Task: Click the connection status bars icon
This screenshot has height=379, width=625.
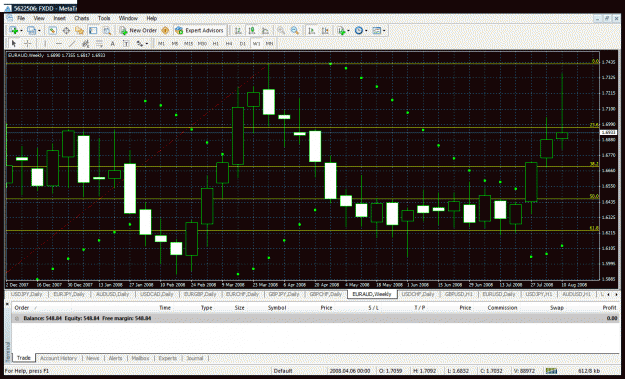Action: [551, 371]
